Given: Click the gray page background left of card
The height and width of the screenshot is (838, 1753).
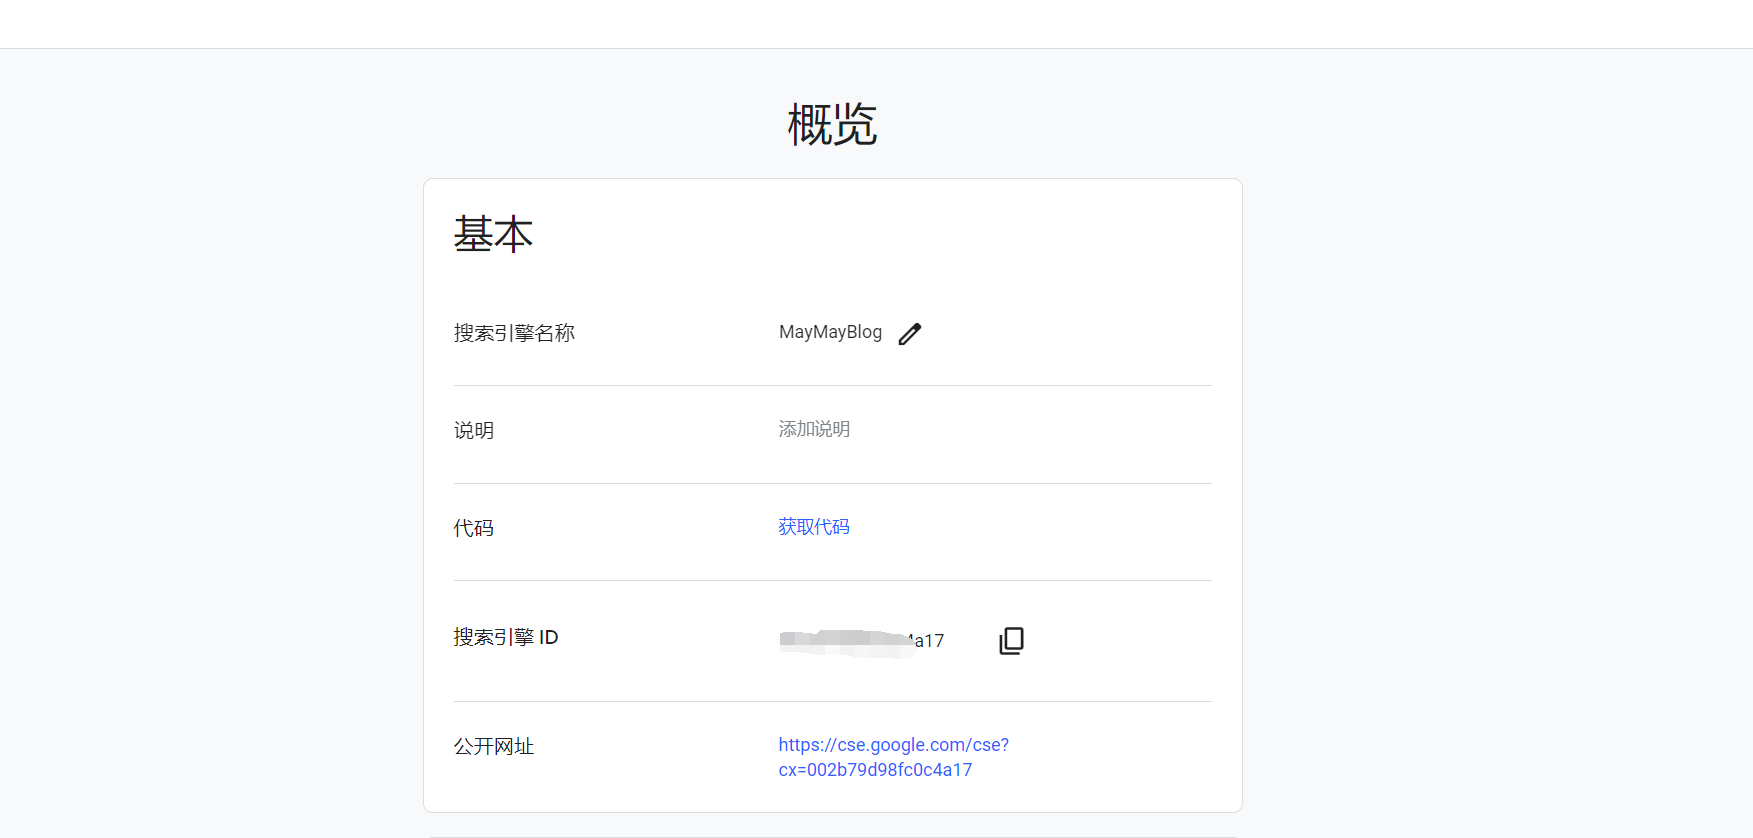Looking at the screenshot, I should 210,450.
